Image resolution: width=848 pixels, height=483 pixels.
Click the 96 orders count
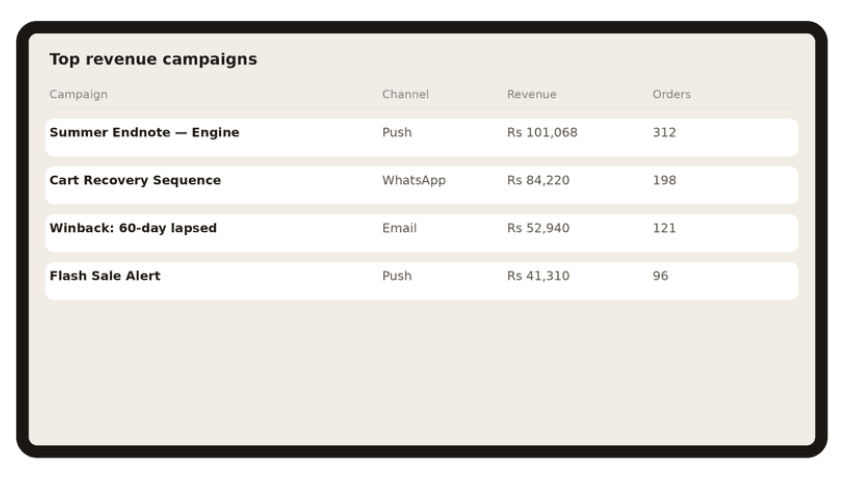660,276
